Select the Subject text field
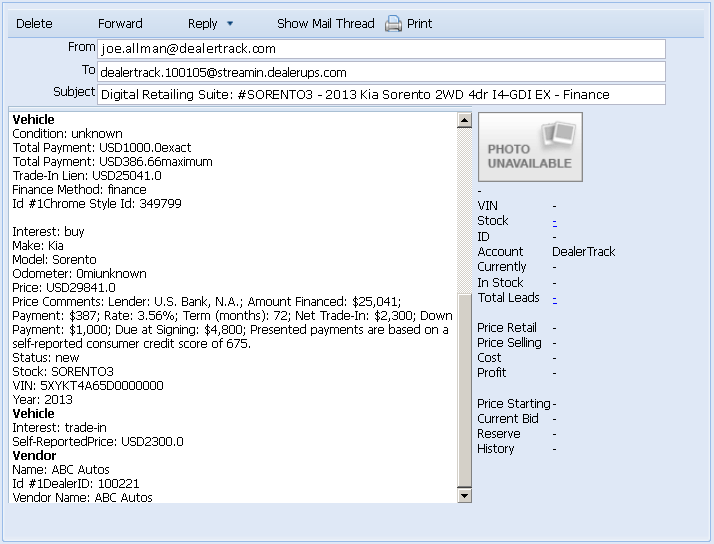Viewport: 714px width, 544px height. point(381,95)
